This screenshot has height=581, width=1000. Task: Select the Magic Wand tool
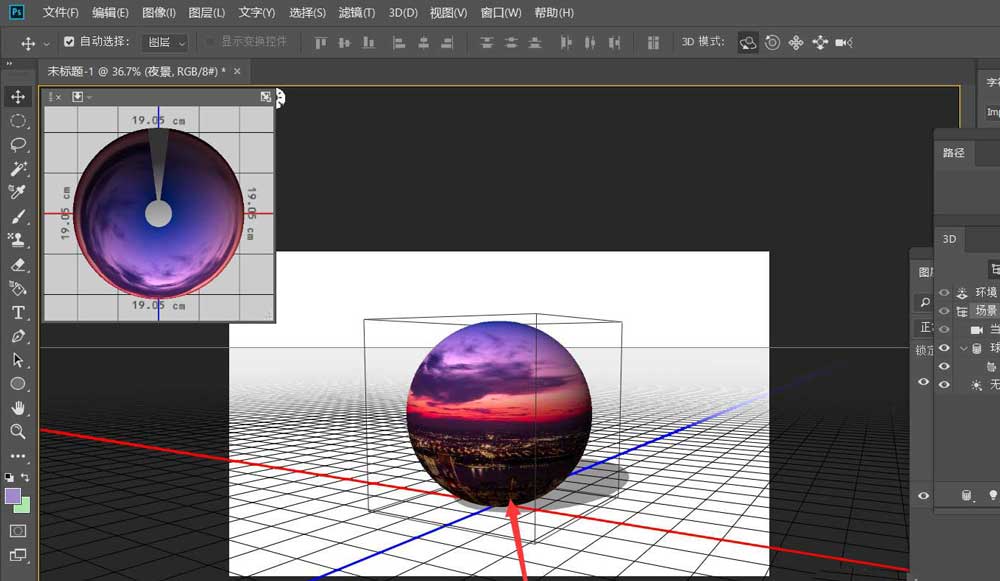[18, 168]
